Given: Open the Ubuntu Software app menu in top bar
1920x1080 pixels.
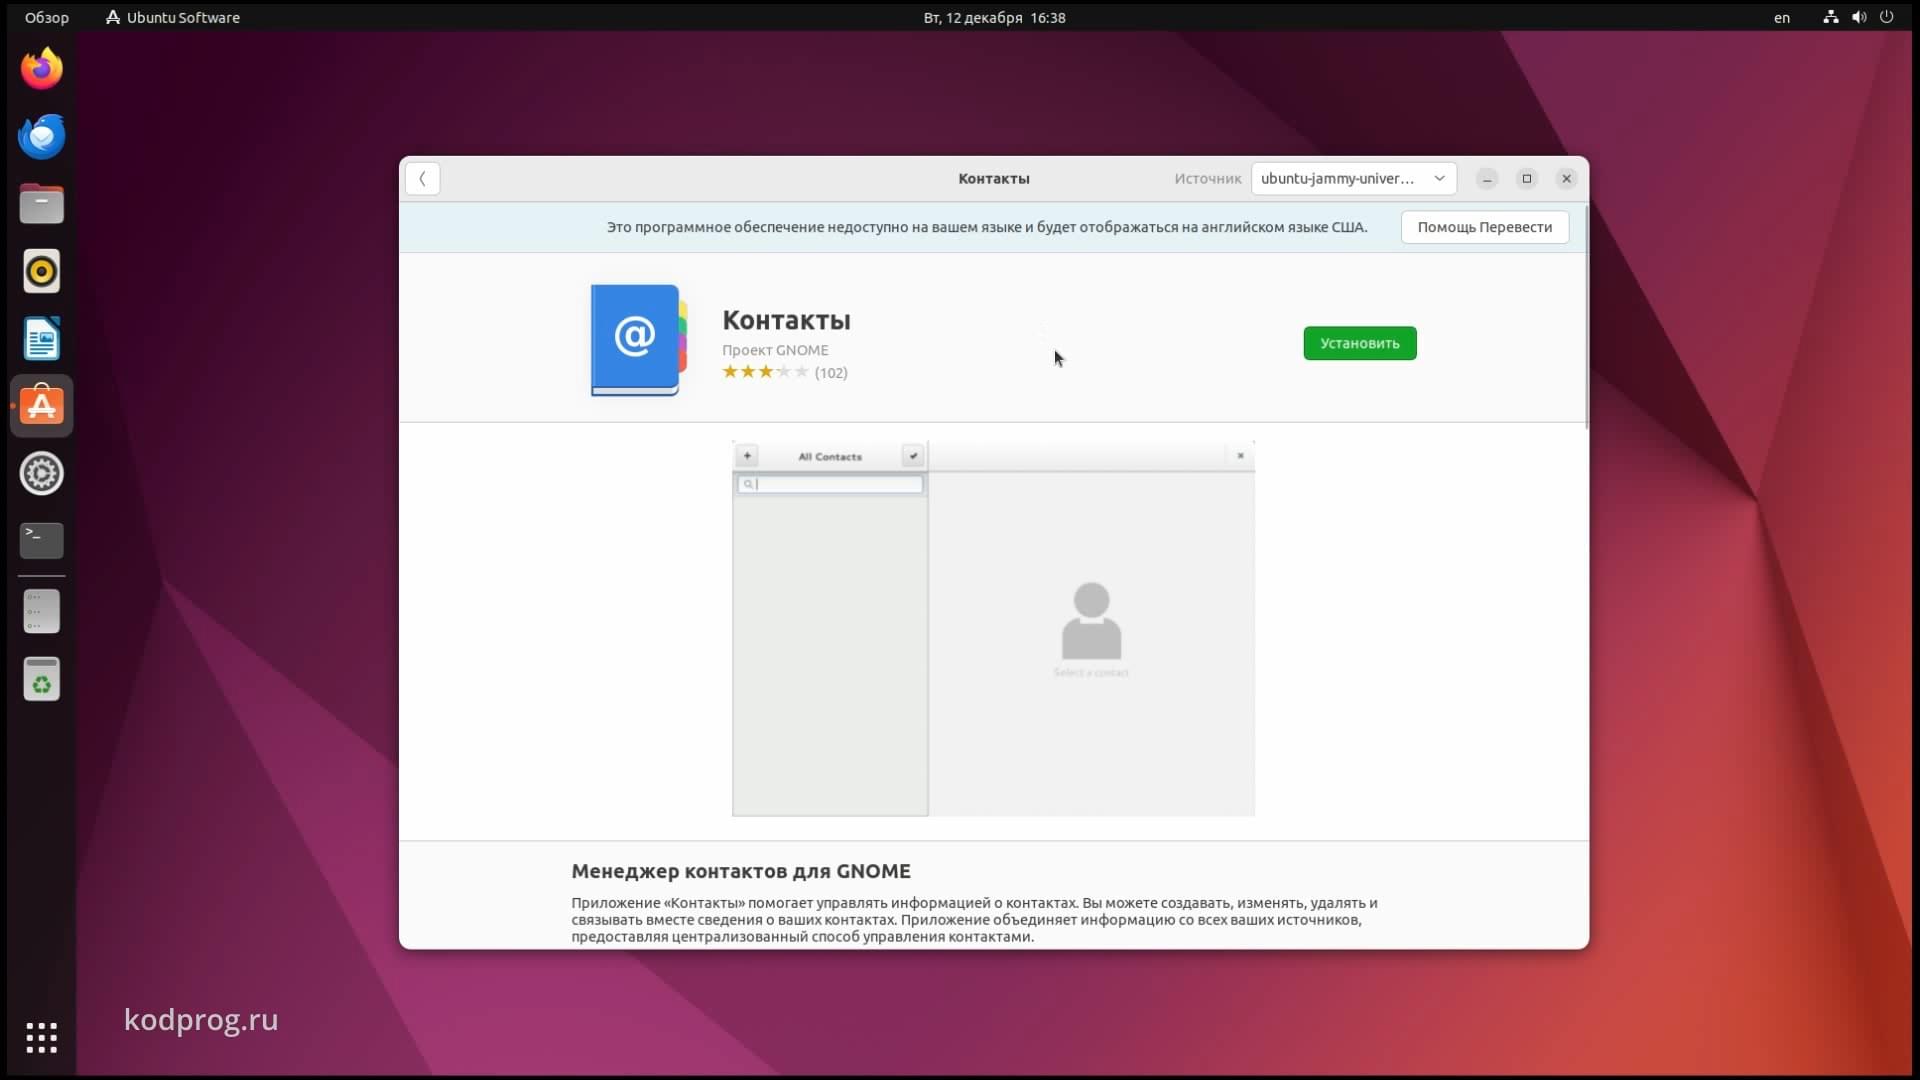Looking at the screenshot, I should (173, 17).
